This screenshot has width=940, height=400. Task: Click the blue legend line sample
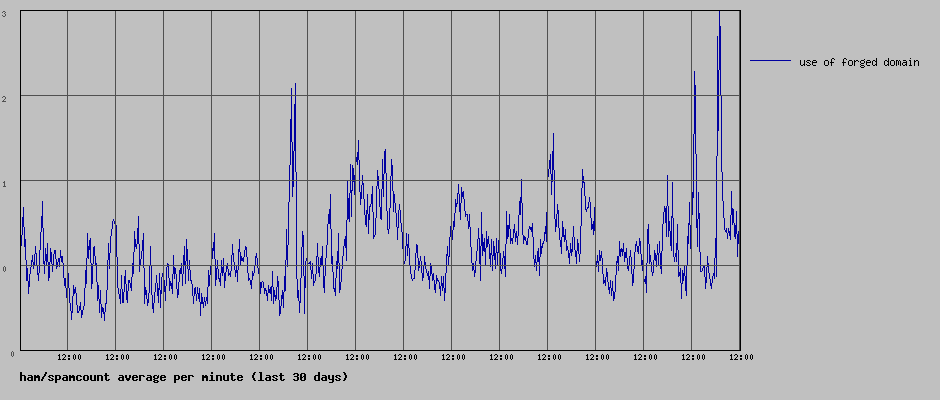pos(770,61)
